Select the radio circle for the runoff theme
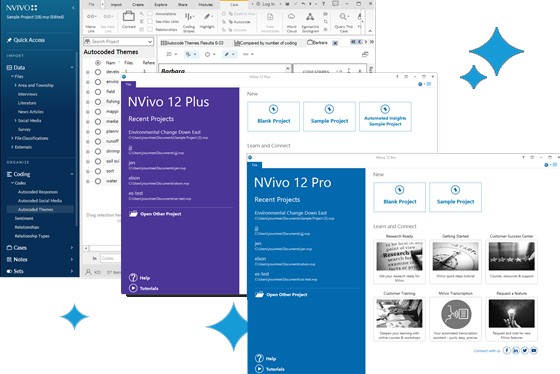 pos(98,141)
